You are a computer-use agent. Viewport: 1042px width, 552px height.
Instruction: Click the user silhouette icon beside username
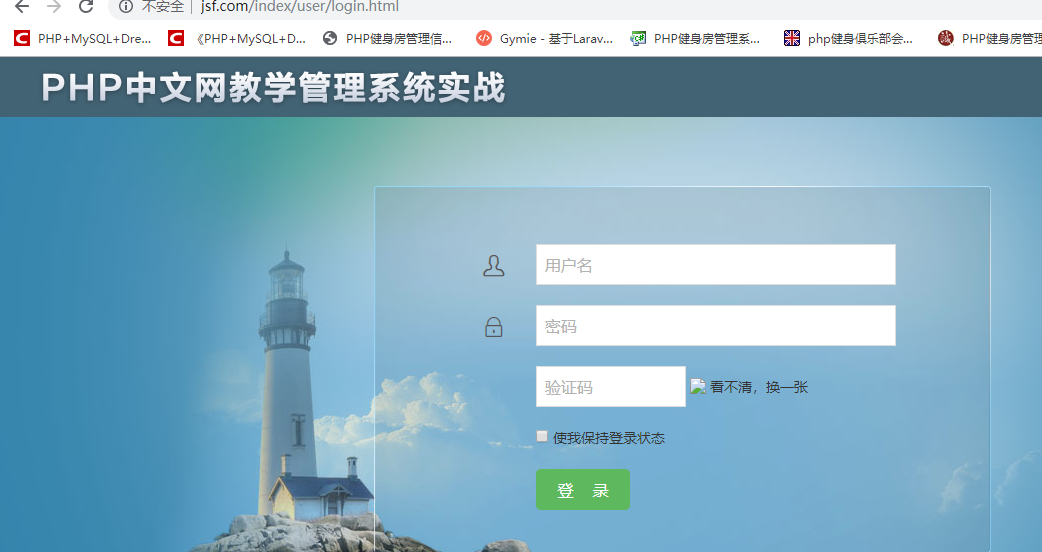coord(494,266)
